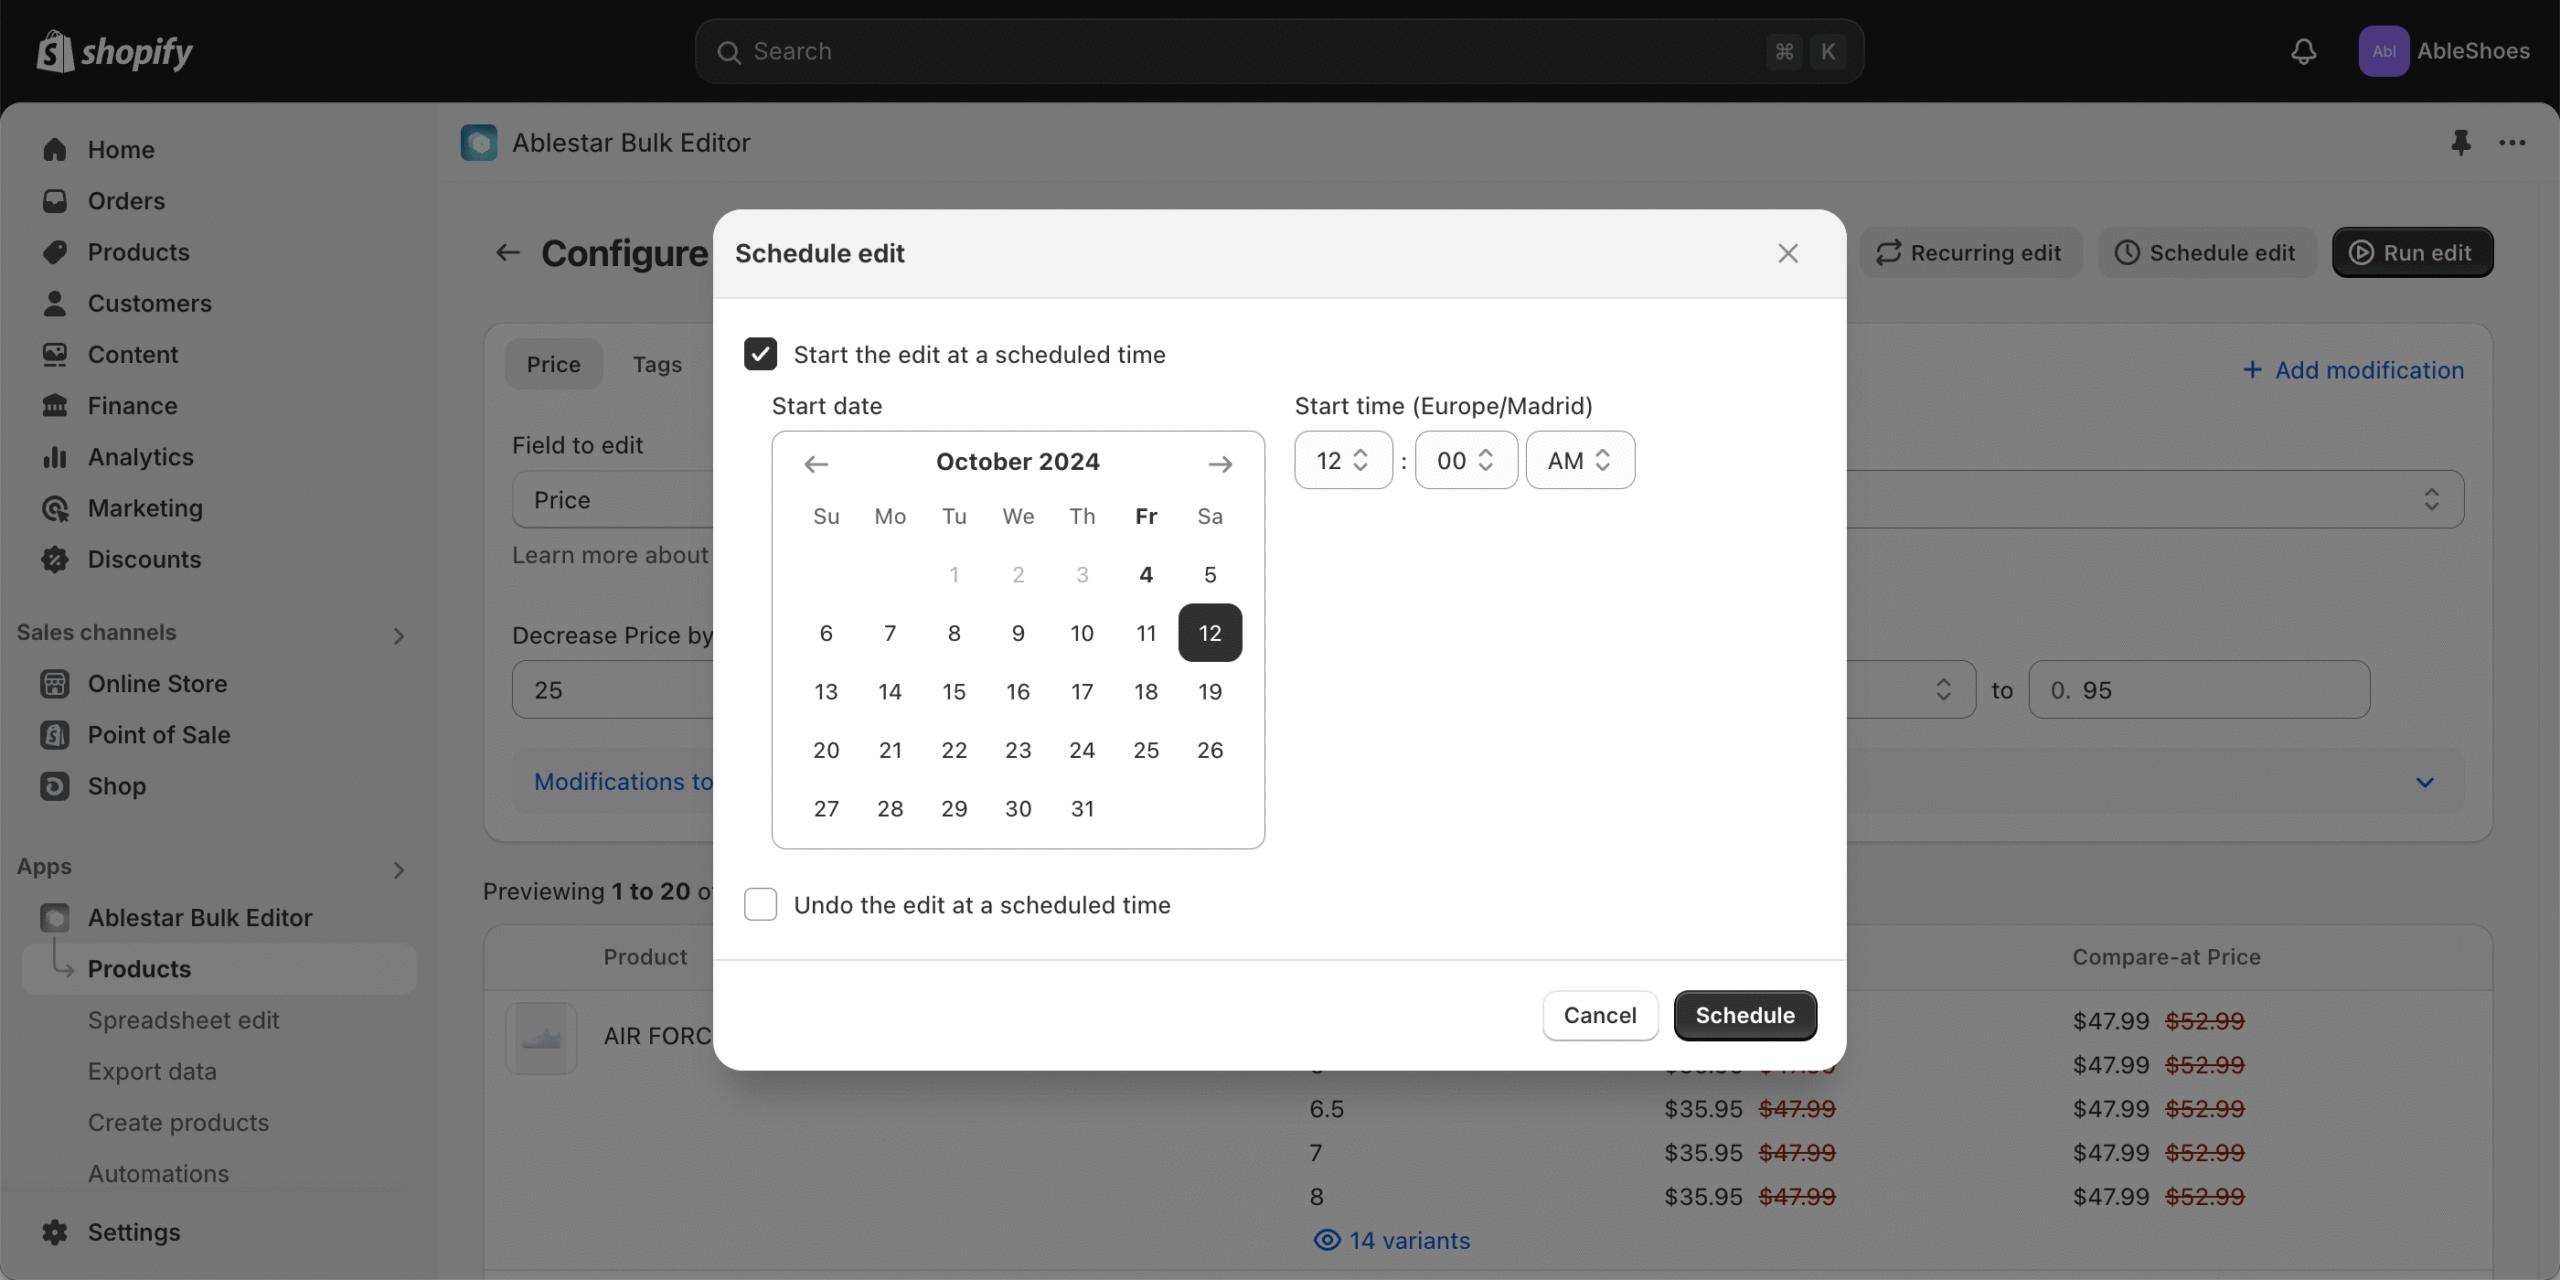This screenshot has width=2560, height=1280.
Task: Click the Point of Sale channel icon
Action: [54, 735]
